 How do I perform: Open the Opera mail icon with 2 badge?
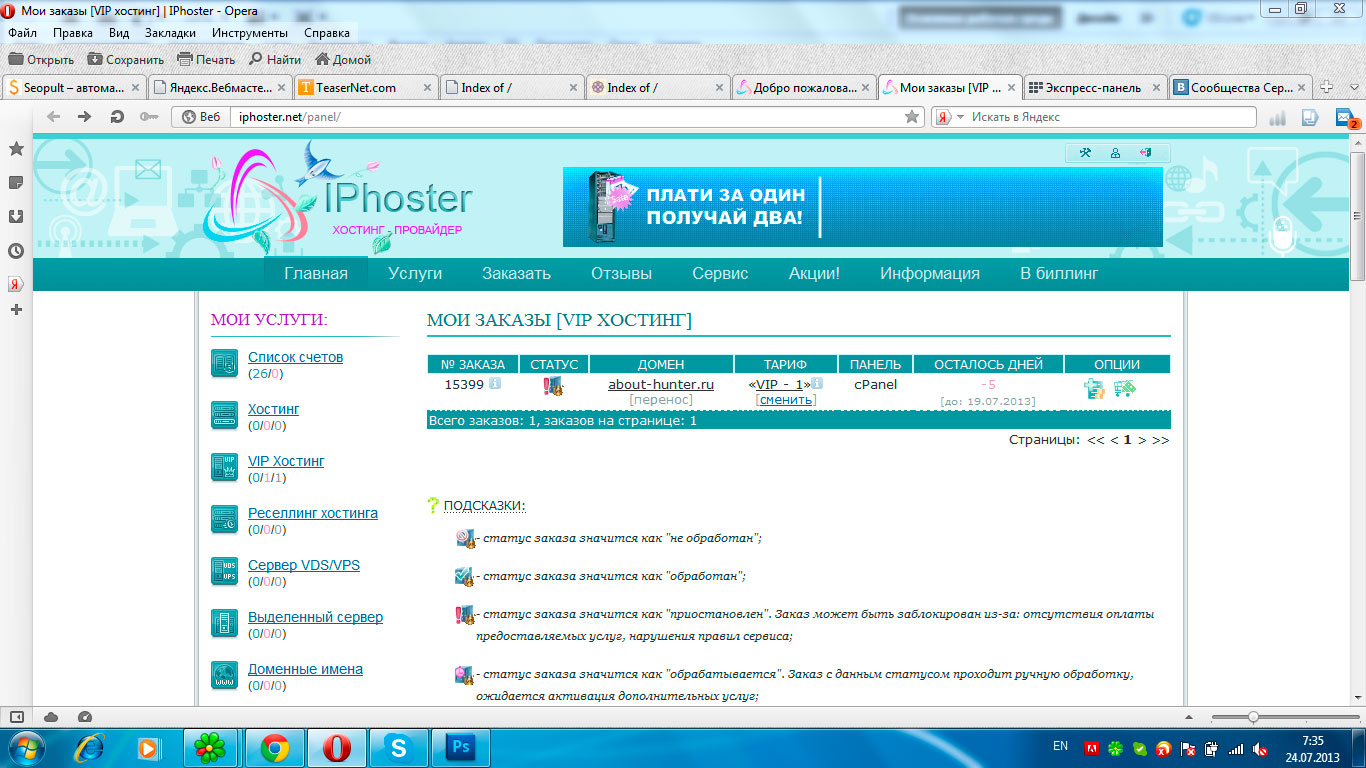tap(1346, 118)
